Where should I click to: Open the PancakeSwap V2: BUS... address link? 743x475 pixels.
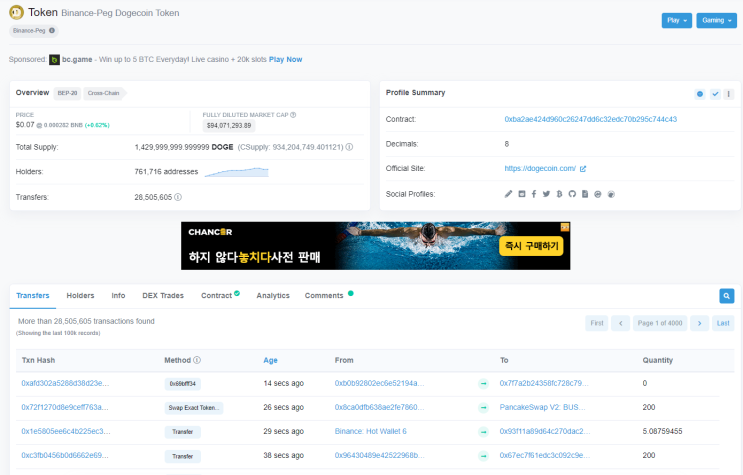(543, 408)
